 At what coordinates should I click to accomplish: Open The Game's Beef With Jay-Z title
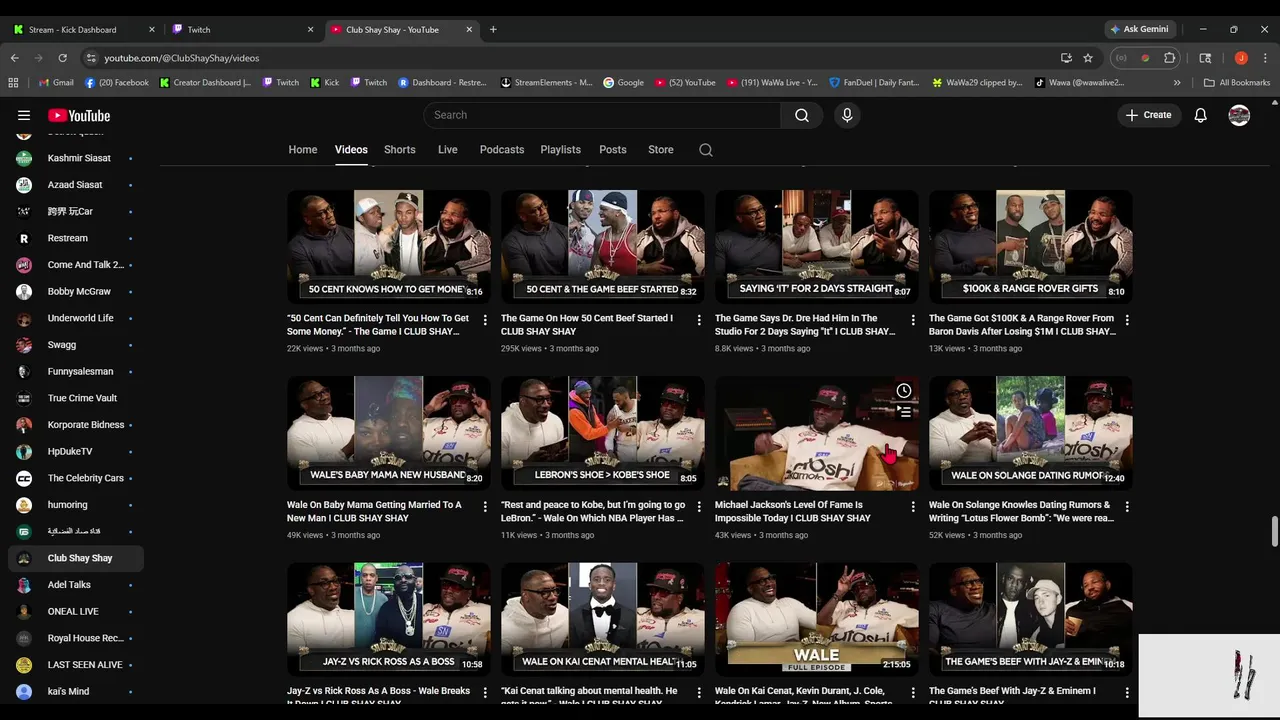1012,696
